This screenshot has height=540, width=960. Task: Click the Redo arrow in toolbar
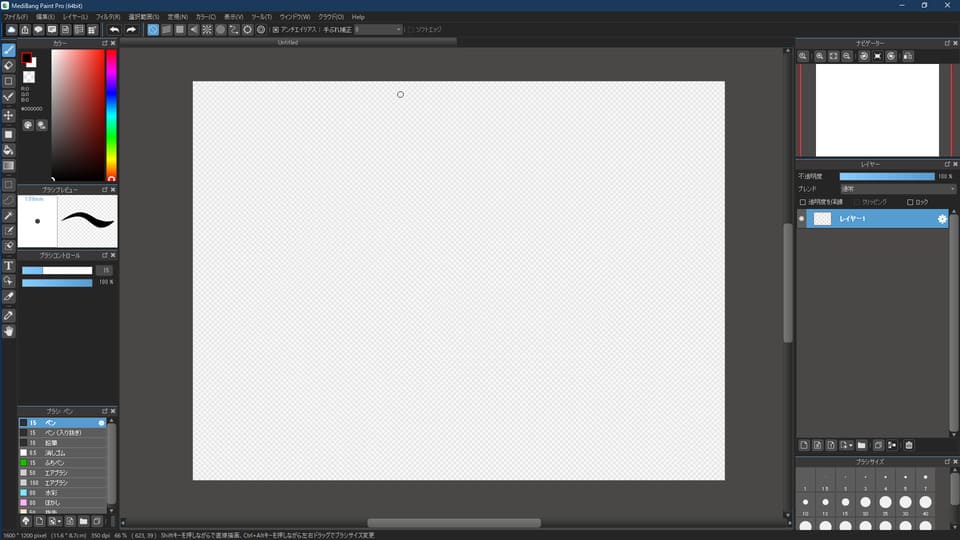131,29
